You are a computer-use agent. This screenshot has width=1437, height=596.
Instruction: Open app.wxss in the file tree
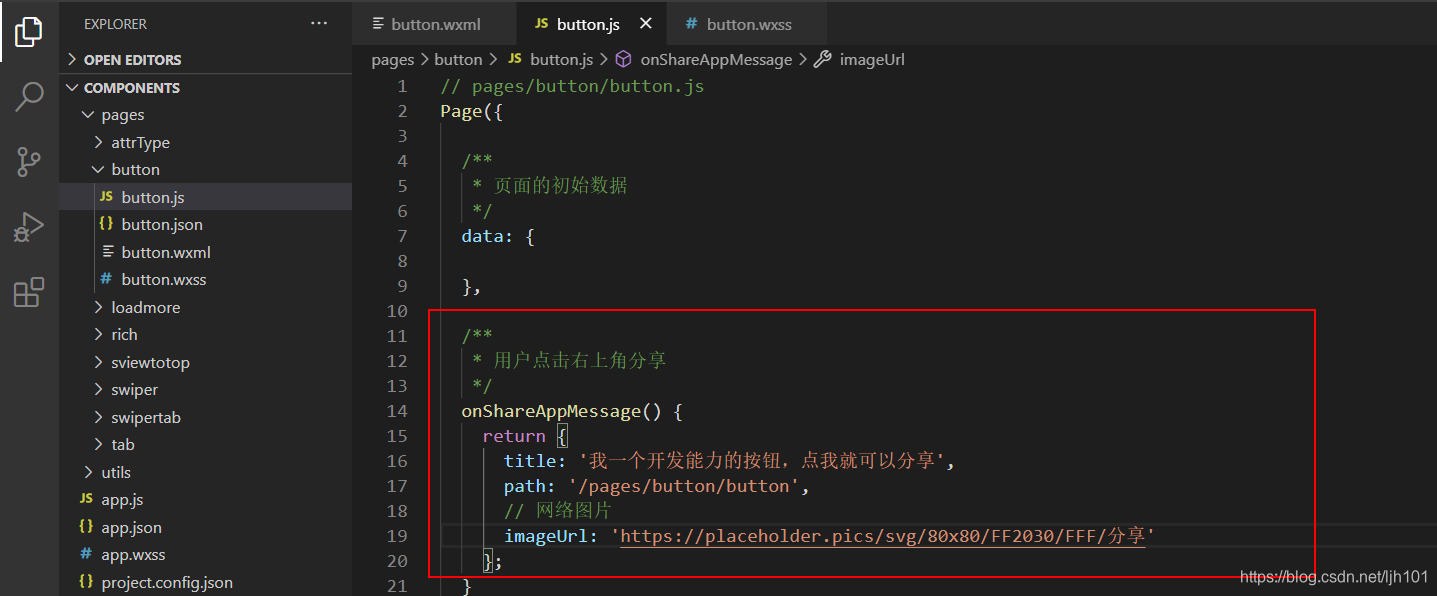pos(205,554)
